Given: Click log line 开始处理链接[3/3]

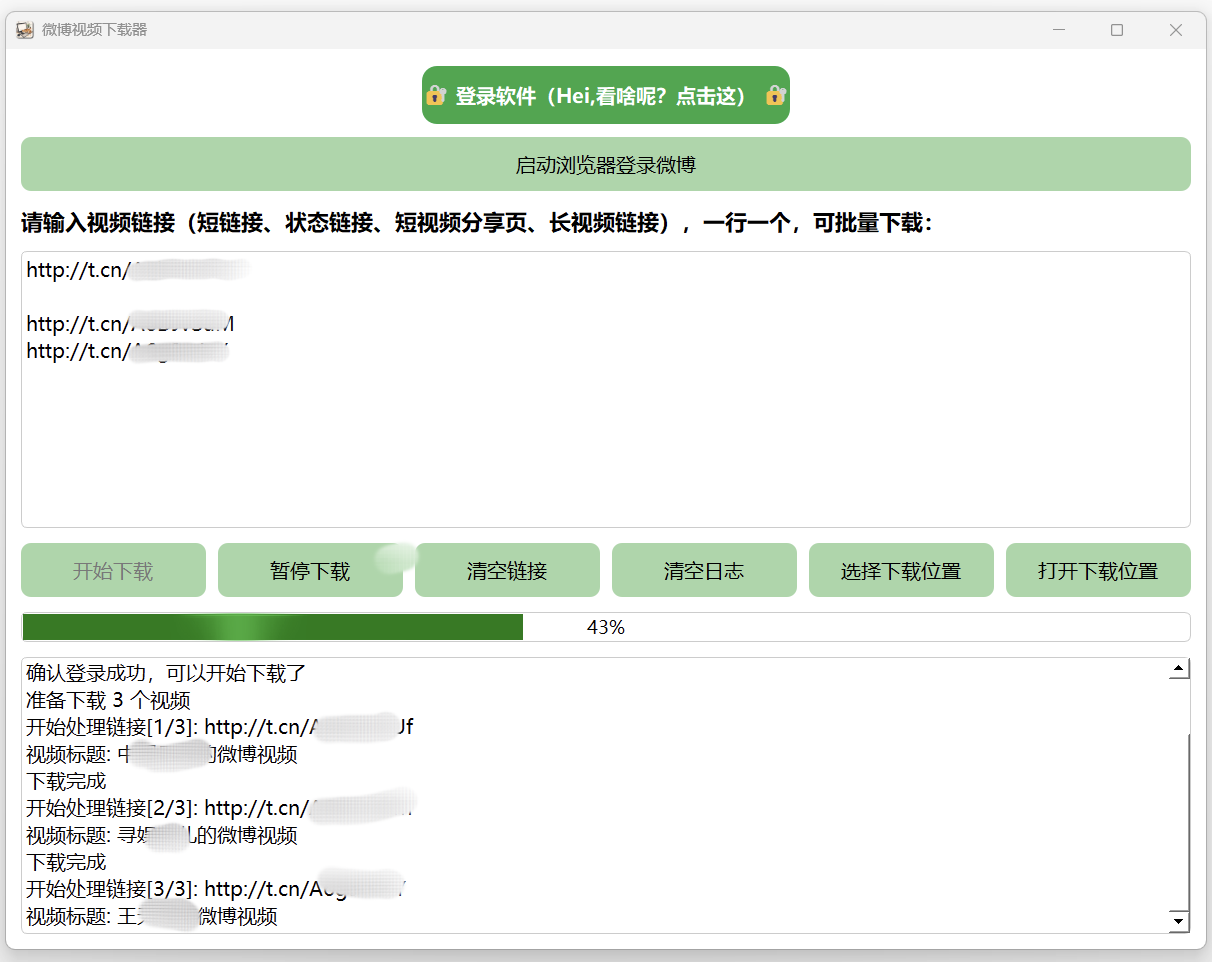Looking at the screenshot, I should point(217,889).
